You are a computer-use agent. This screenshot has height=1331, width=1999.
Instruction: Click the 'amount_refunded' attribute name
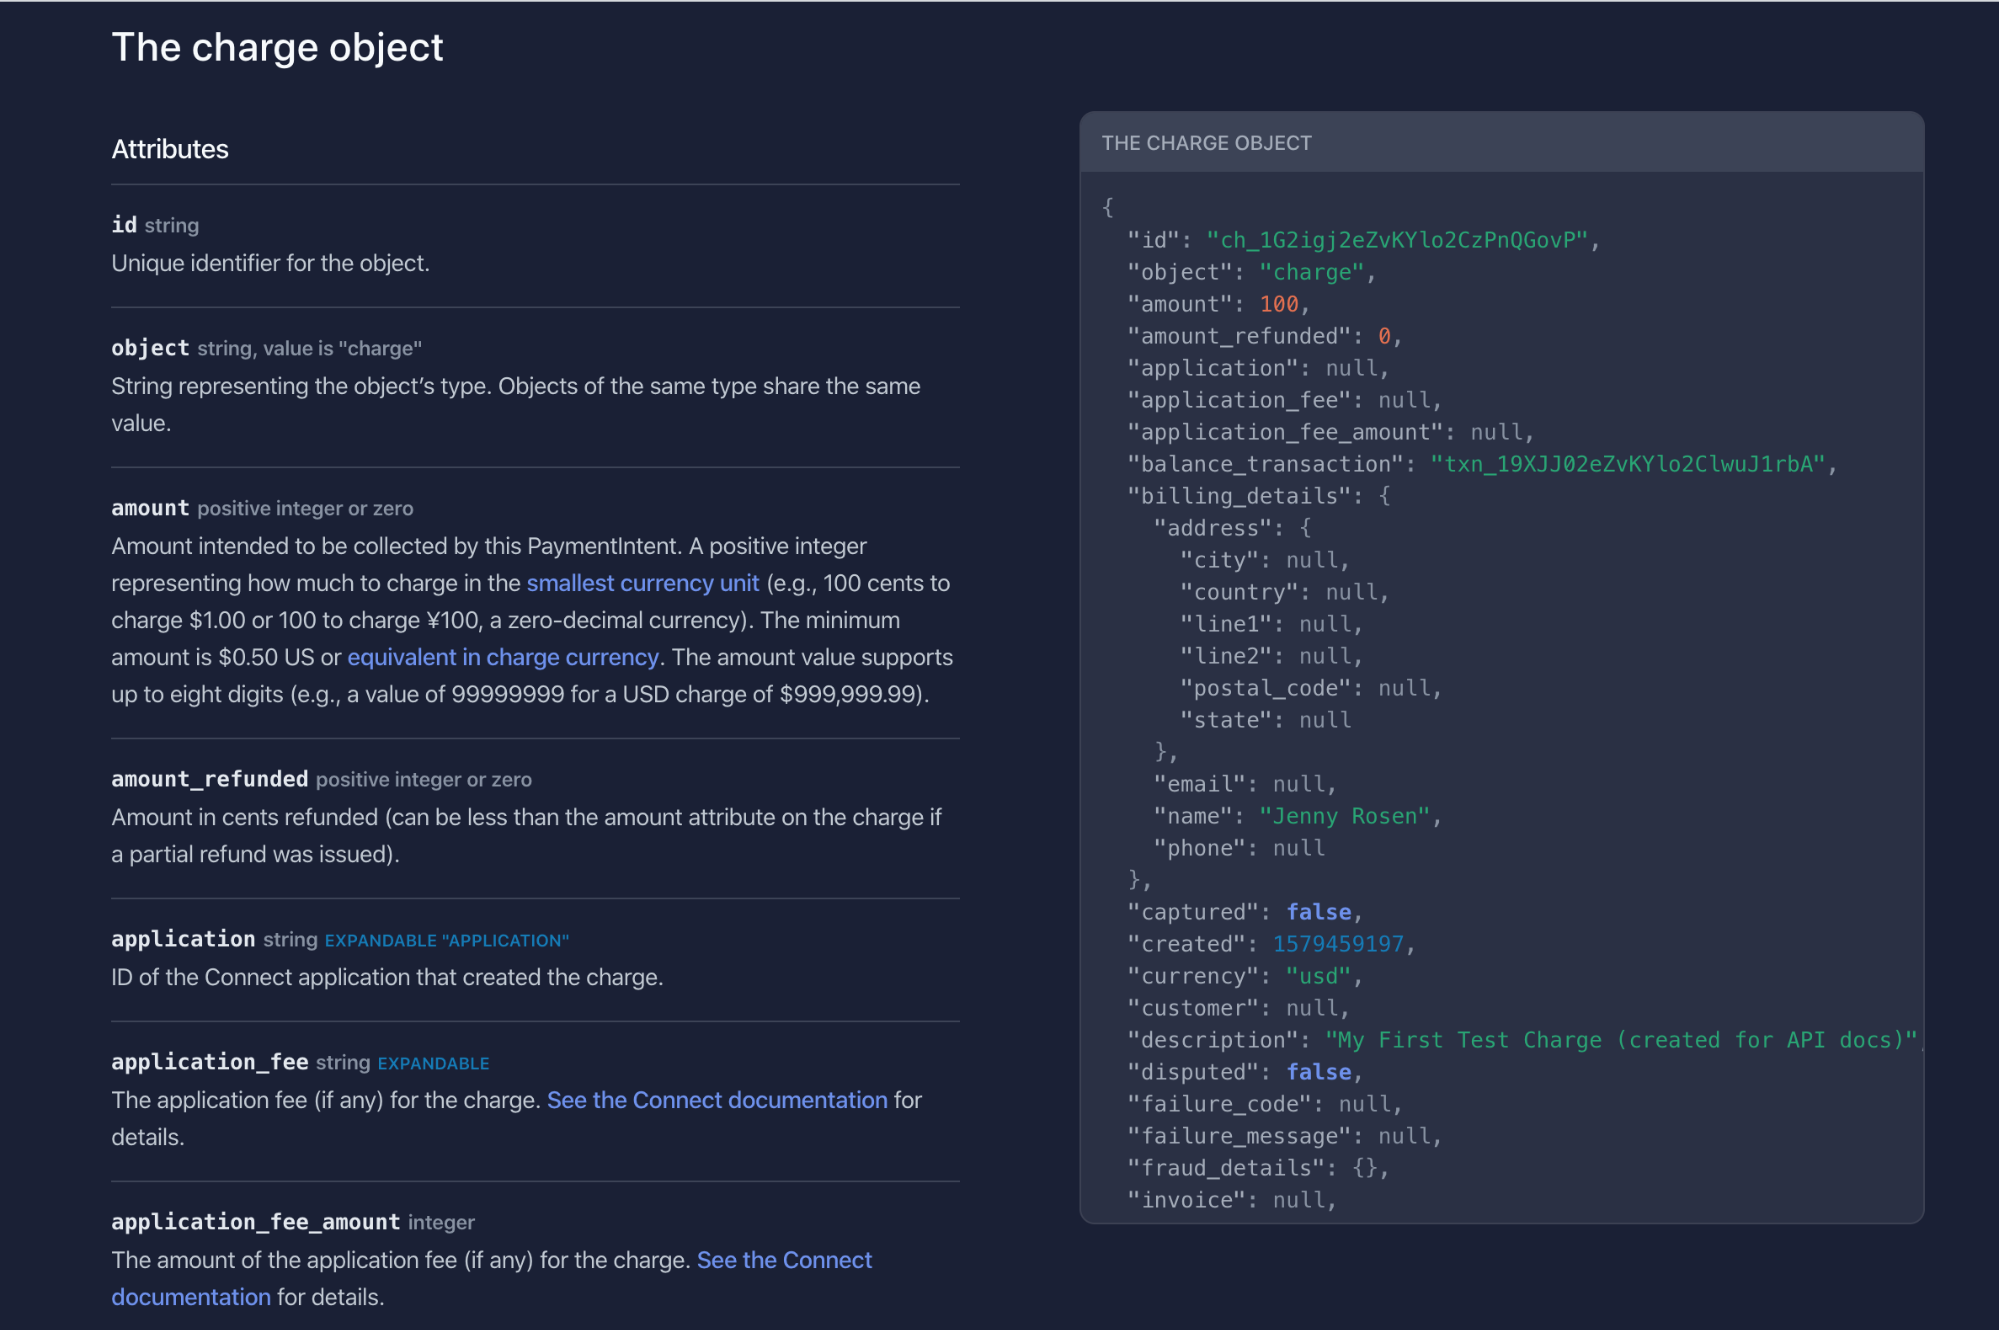pos(210,779)
